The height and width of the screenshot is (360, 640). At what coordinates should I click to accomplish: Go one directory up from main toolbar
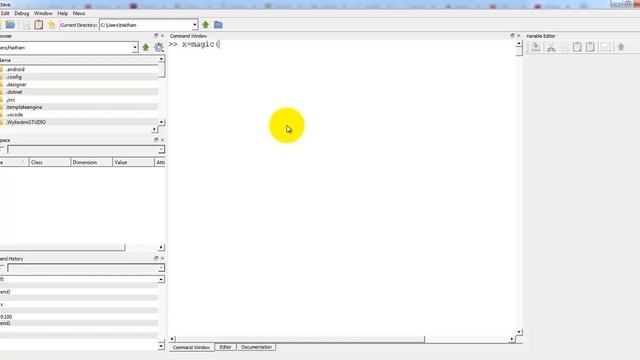pyautogui.click(x=205, y=25)
